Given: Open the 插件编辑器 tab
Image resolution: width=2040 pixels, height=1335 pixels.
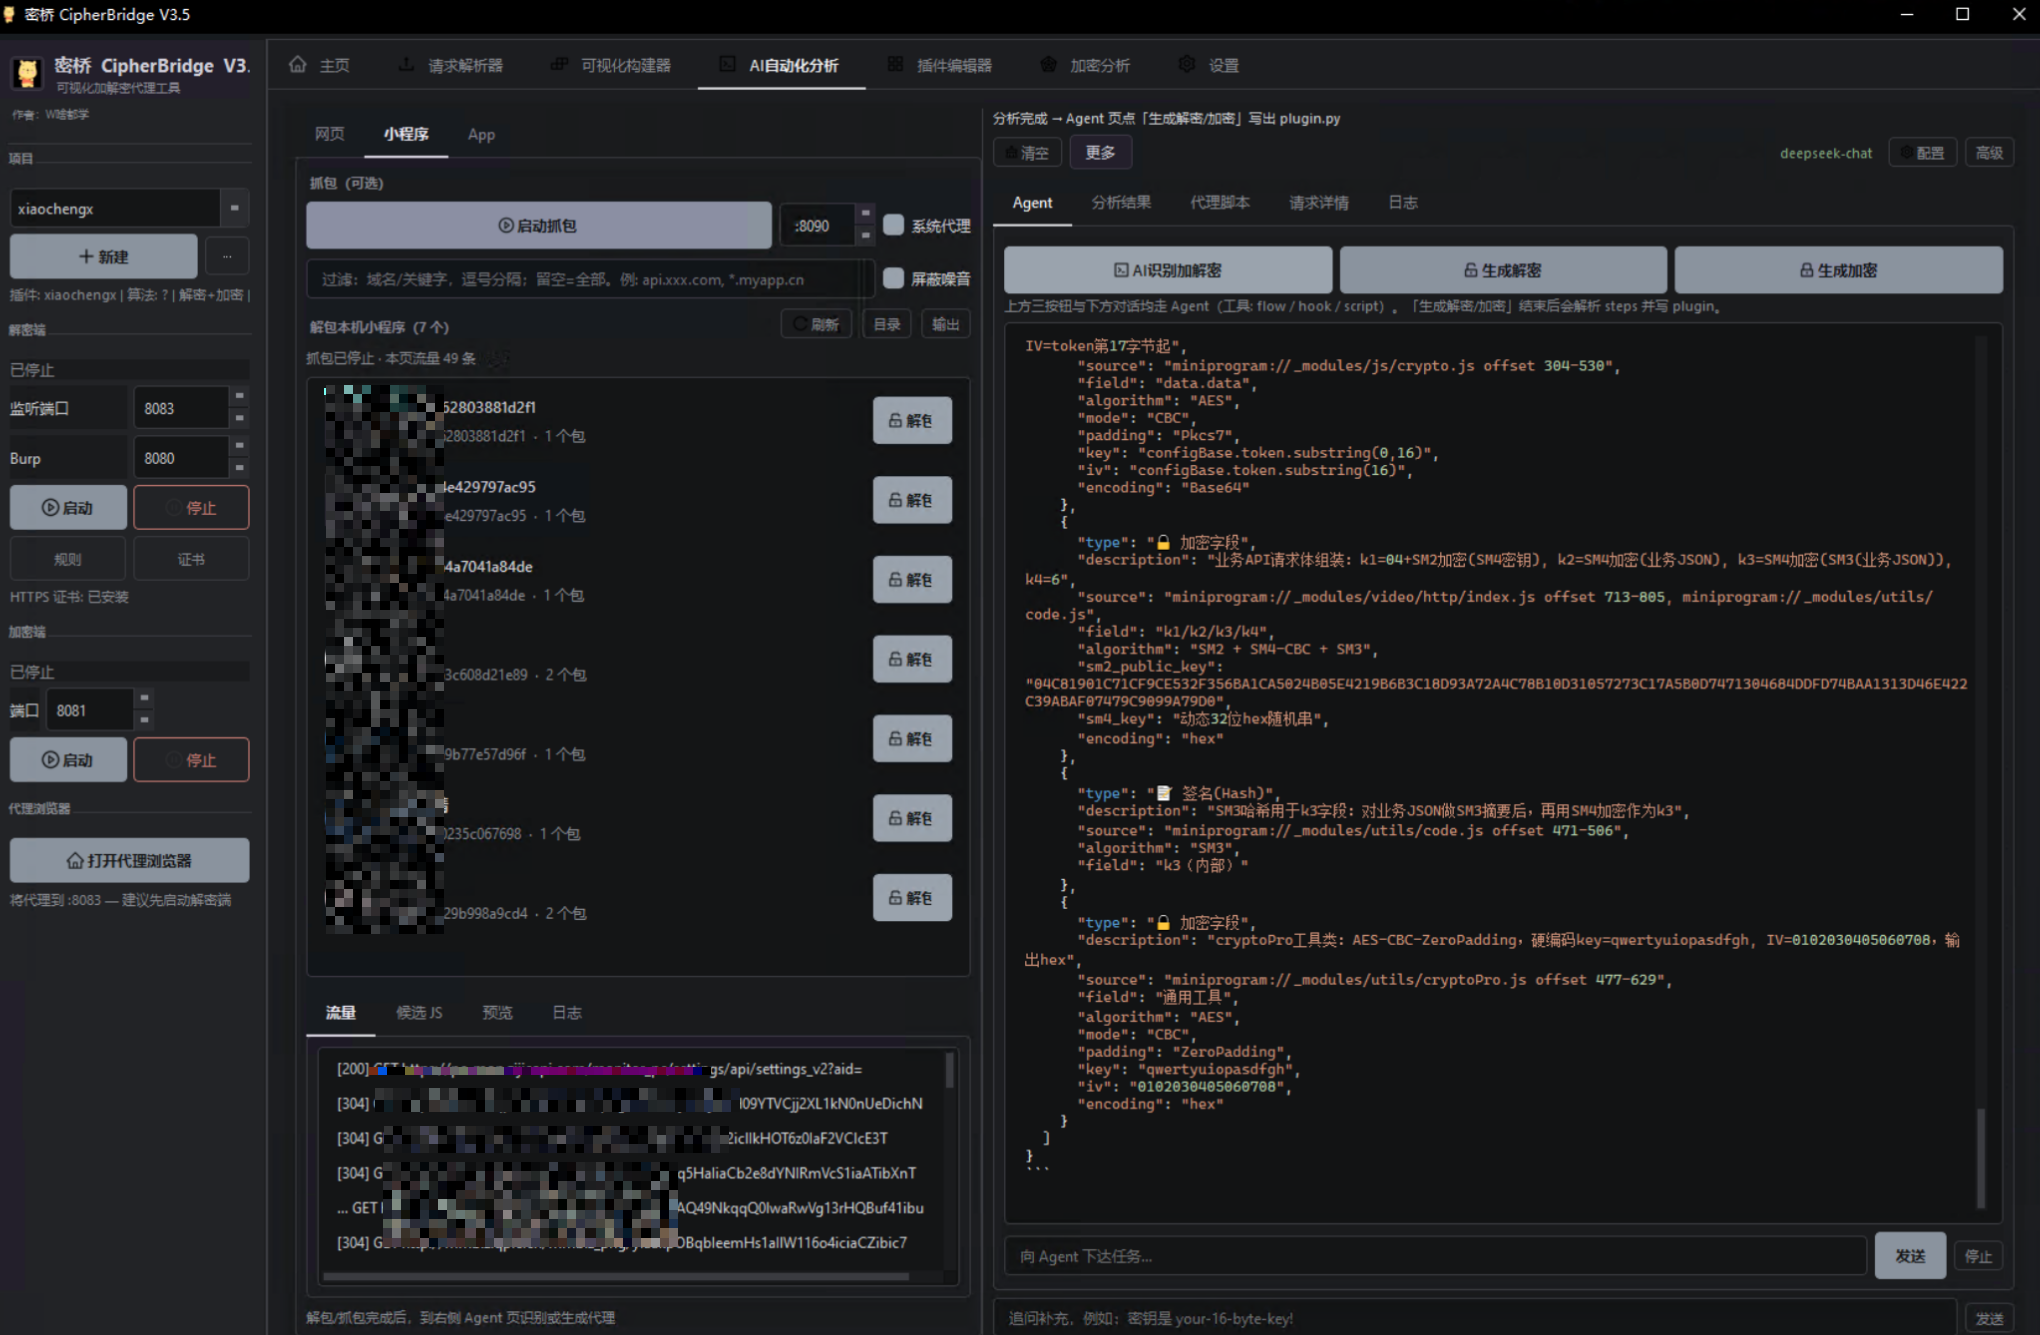Looking at the screenshot, I should tap(940, 65).
